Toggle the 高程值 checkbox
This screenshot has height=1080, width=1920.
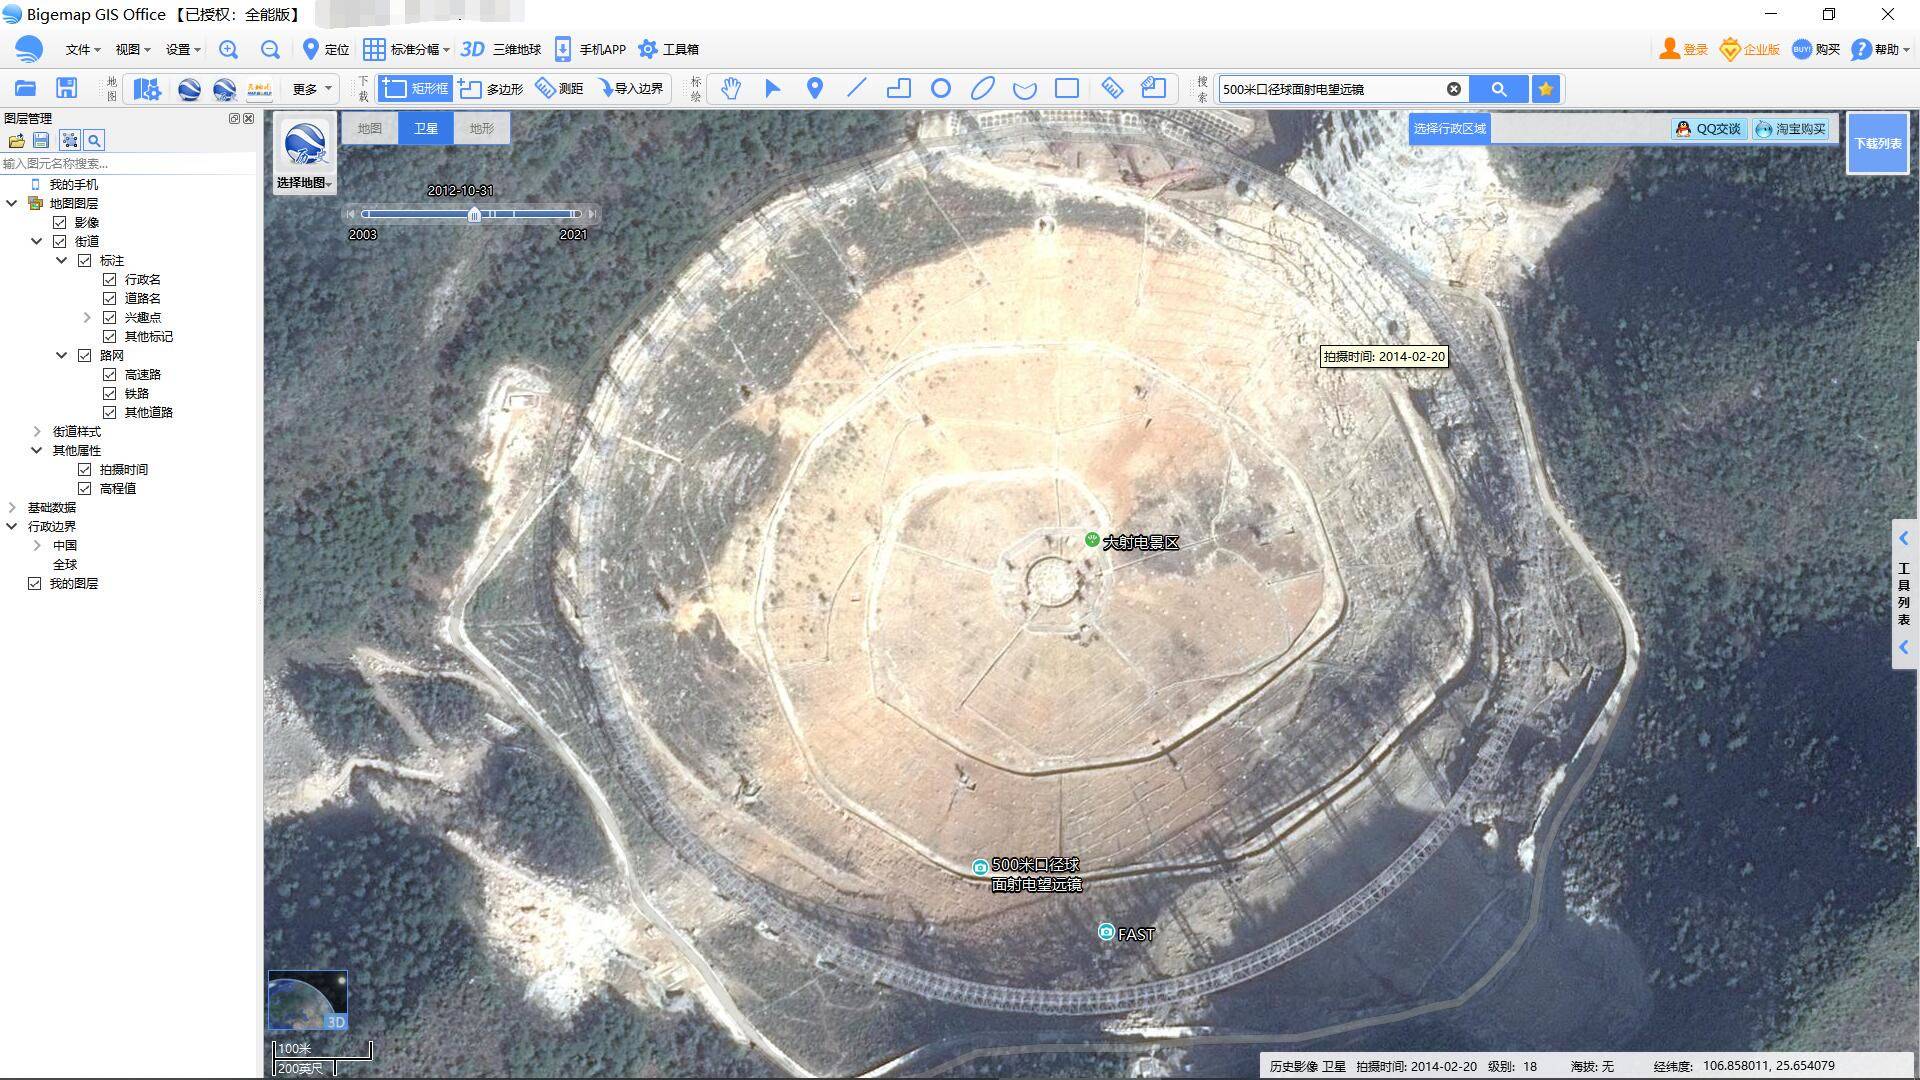pos(85,489)
